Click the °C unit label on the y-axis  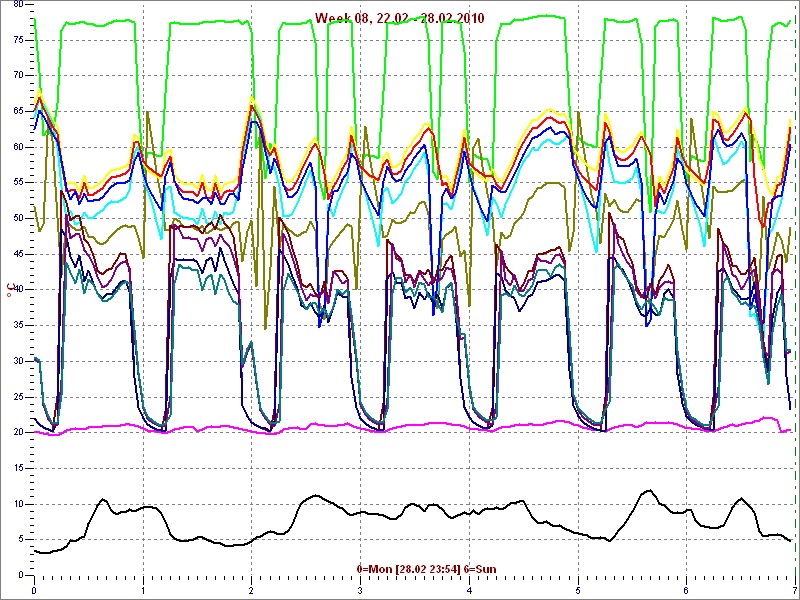pyautogui.click(x=11, y=290)
